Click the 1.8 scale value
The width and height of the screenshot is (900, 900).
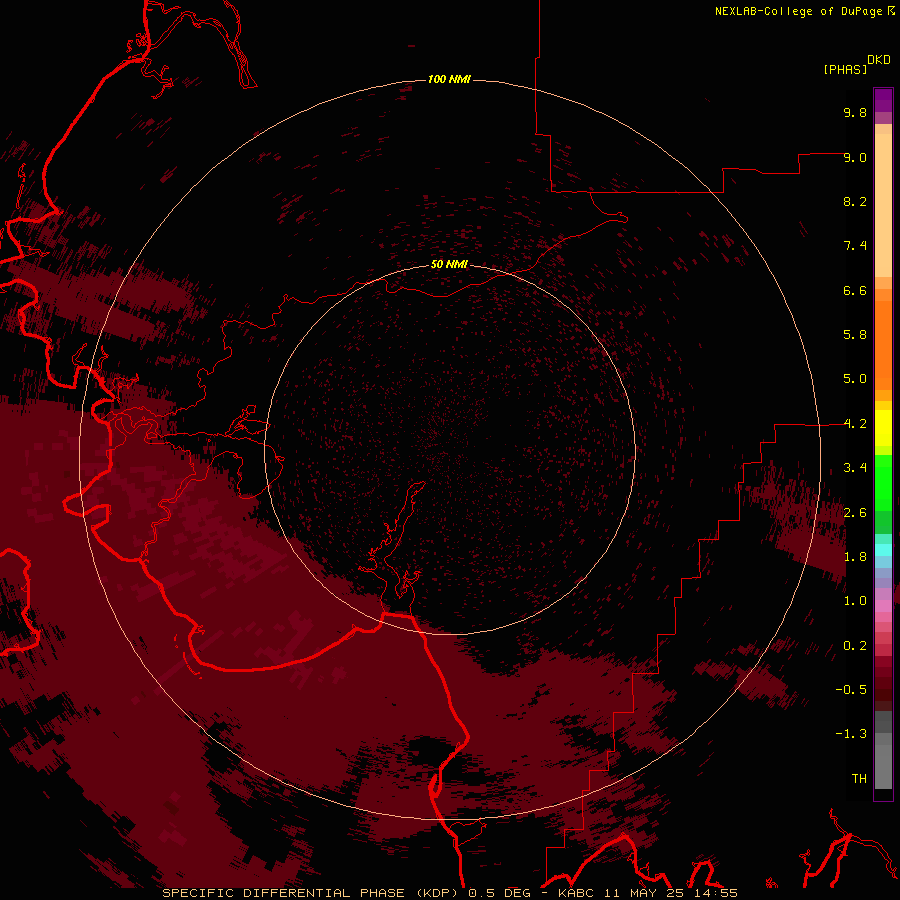point(855,557)
